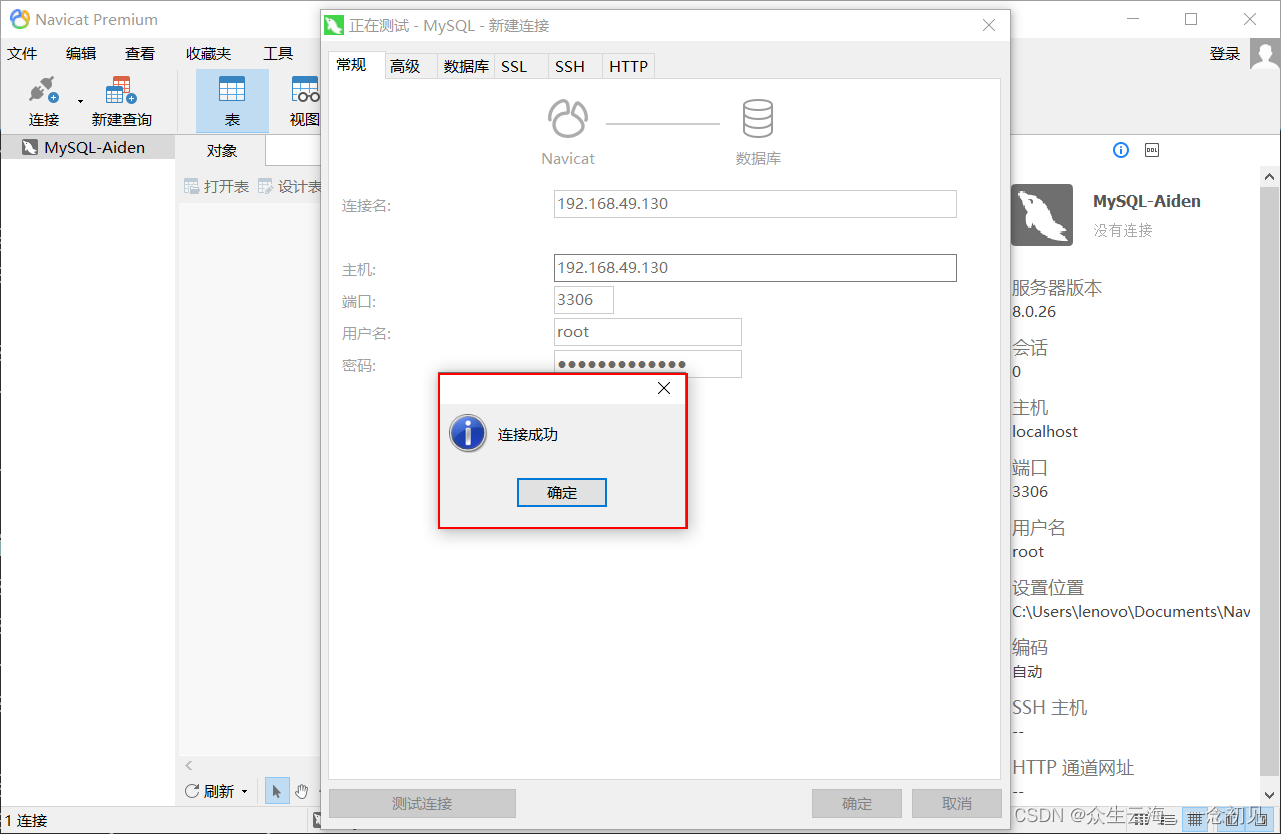Image resolution: width=1281 pixels, height=834 pixels.
Task: Click 'localhost' host value in info panel
Action: point(1045,432)
